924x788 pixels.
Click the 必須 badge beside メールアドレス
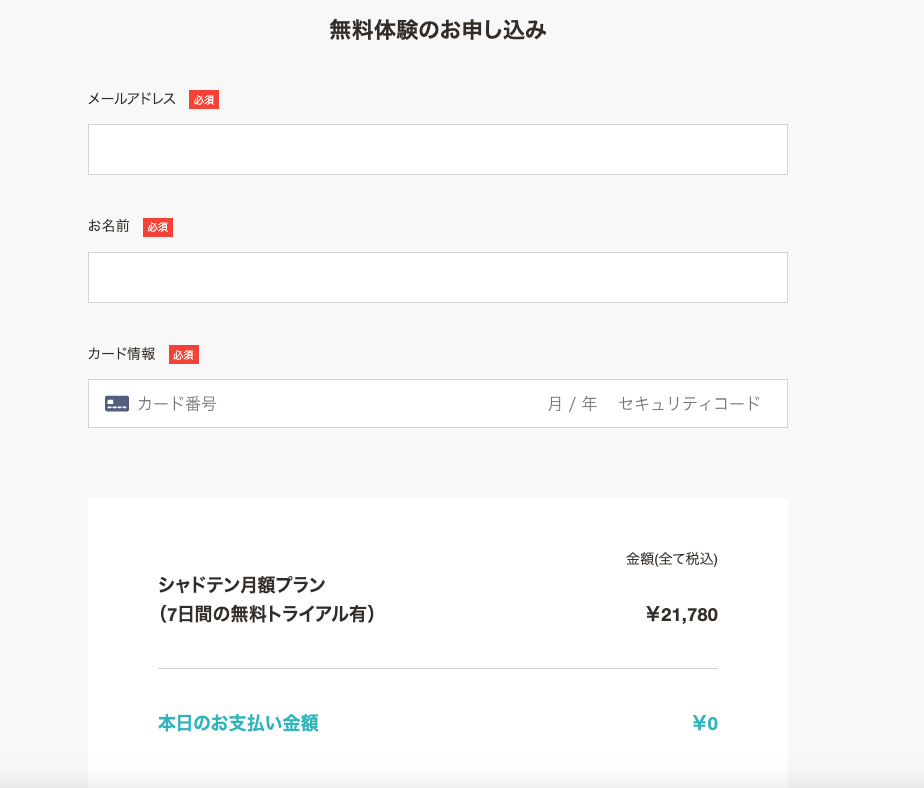[x=204, y=100]
